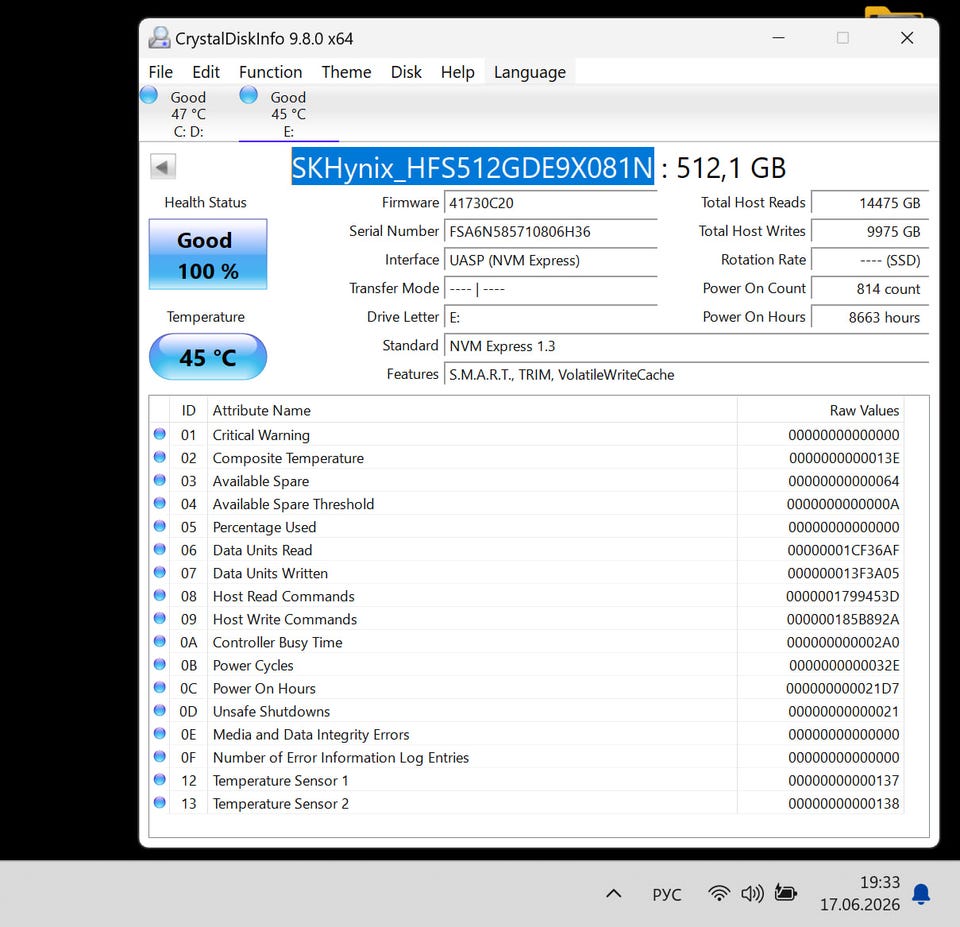Click the Standard field NVM Express 1.3
The height and width of the screenshot is (927, 960).
(686, 346)
